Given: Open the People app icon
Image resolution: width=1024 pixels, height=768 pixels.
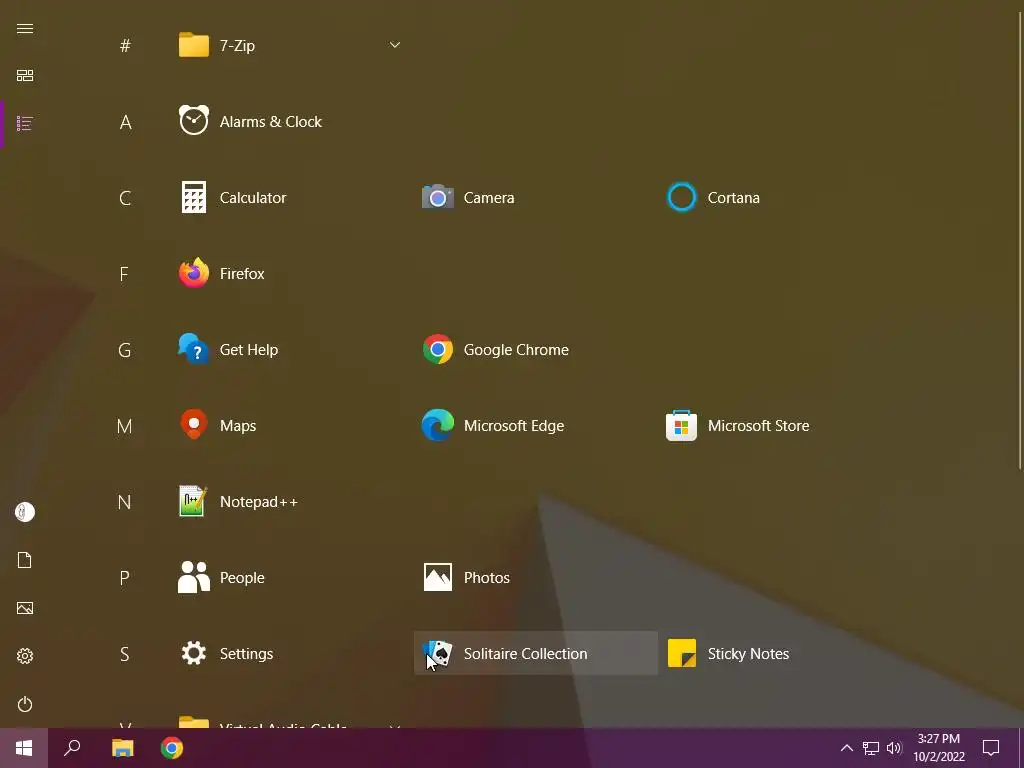Looking at the screenshot, I should [x=194, y=577].
